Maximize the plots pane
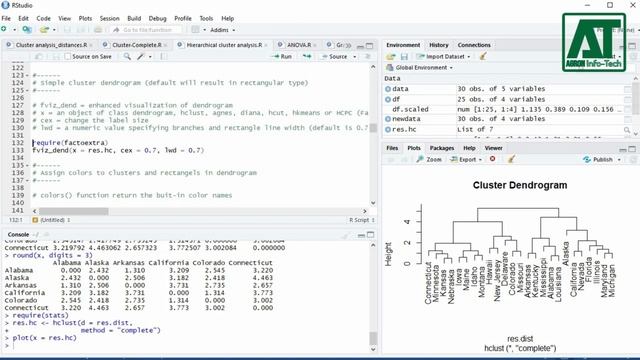640x360 pixels. click(x=632, y=149)
